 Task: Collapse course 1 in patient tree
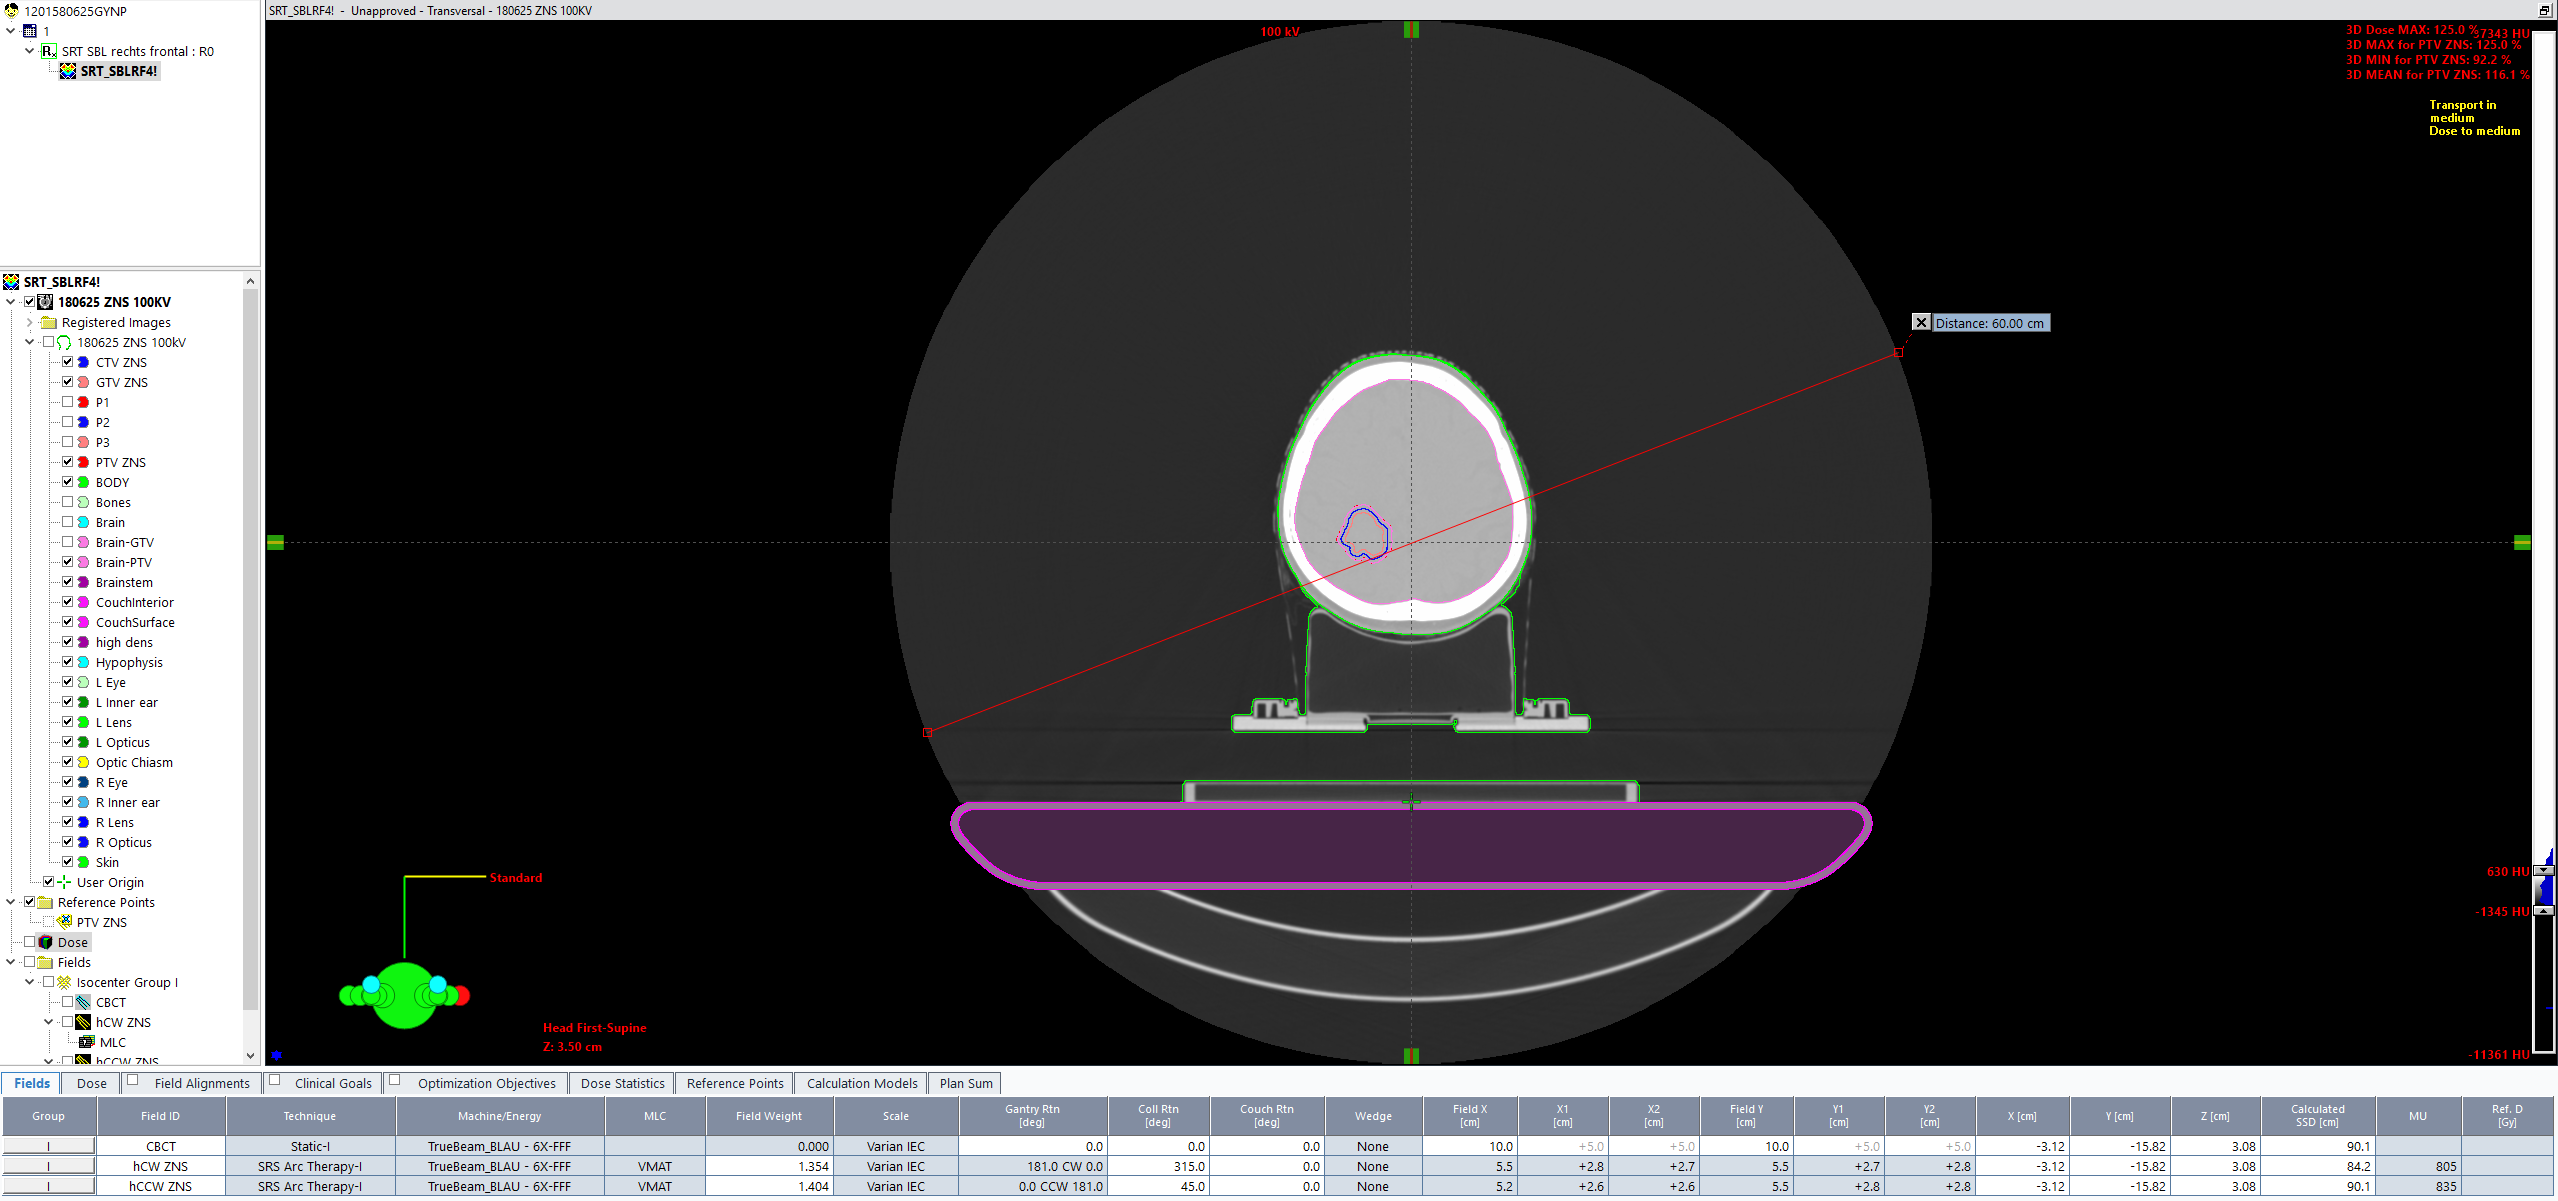10,31
